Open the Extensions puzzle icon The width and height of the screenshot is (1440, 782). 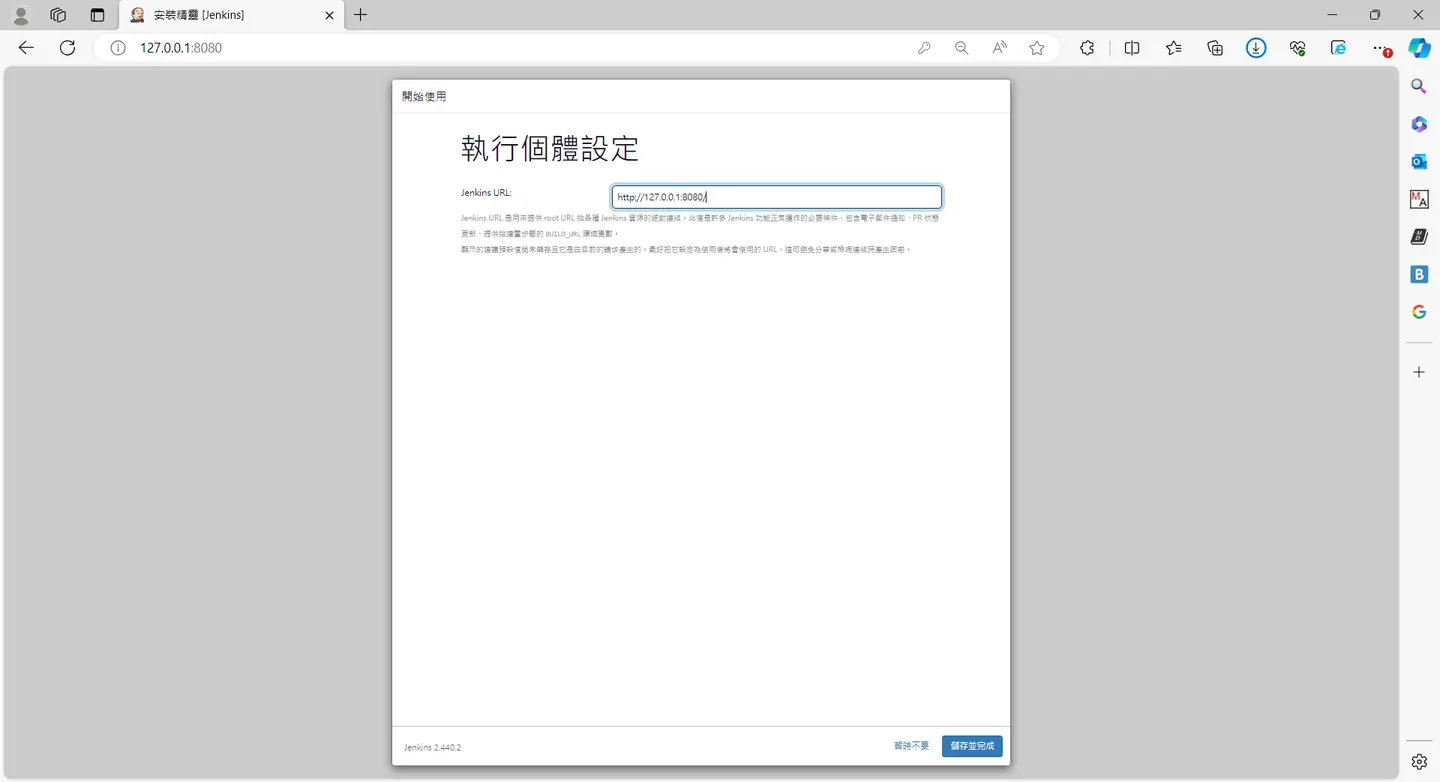click(1087, 47)
